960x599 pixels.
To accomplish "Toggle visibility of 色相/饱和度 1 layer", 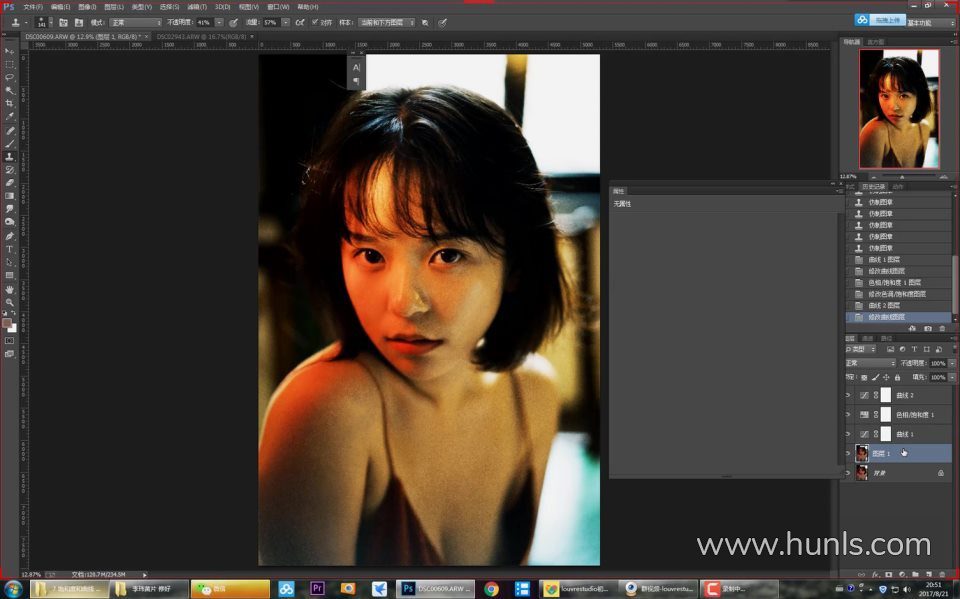I will tap(848, 415).
